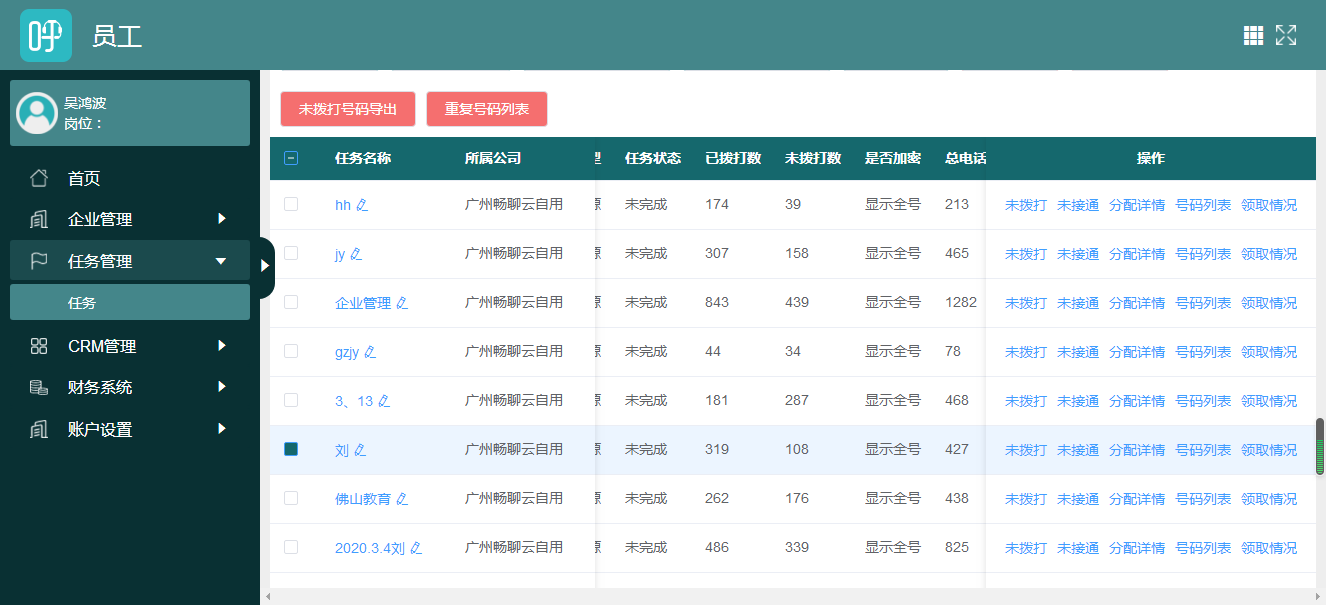The width and height of the screenshot is (1326, 605).
Task: Click edit pencil next to 2020.3.4刘
Action: 416,548
